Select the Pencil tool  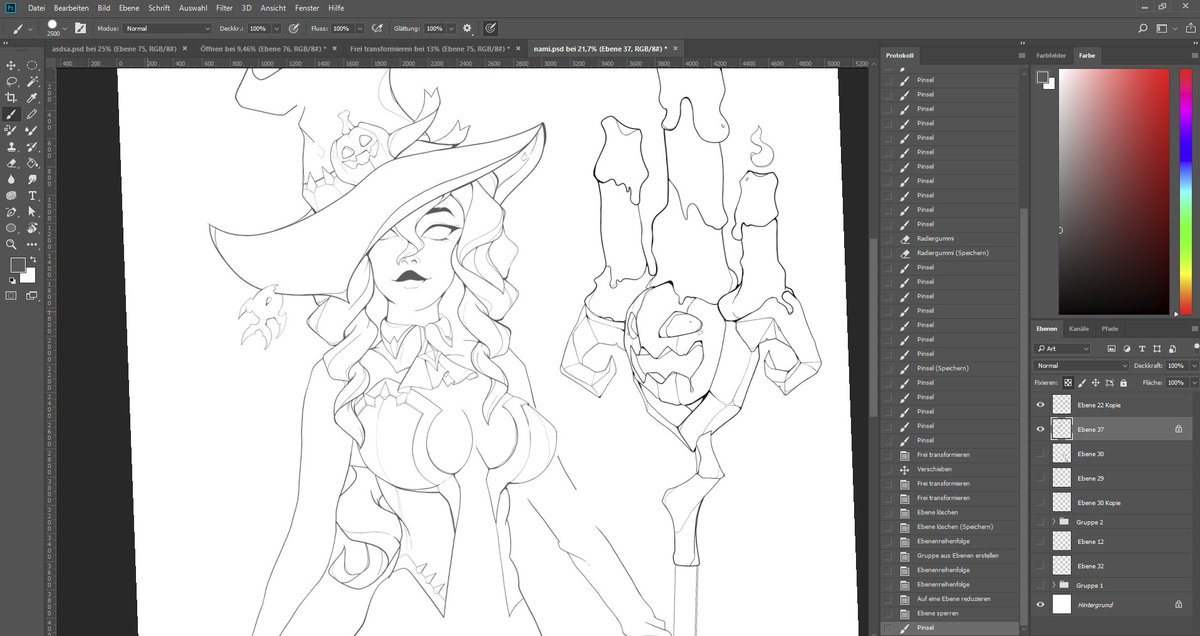[32, 114]
